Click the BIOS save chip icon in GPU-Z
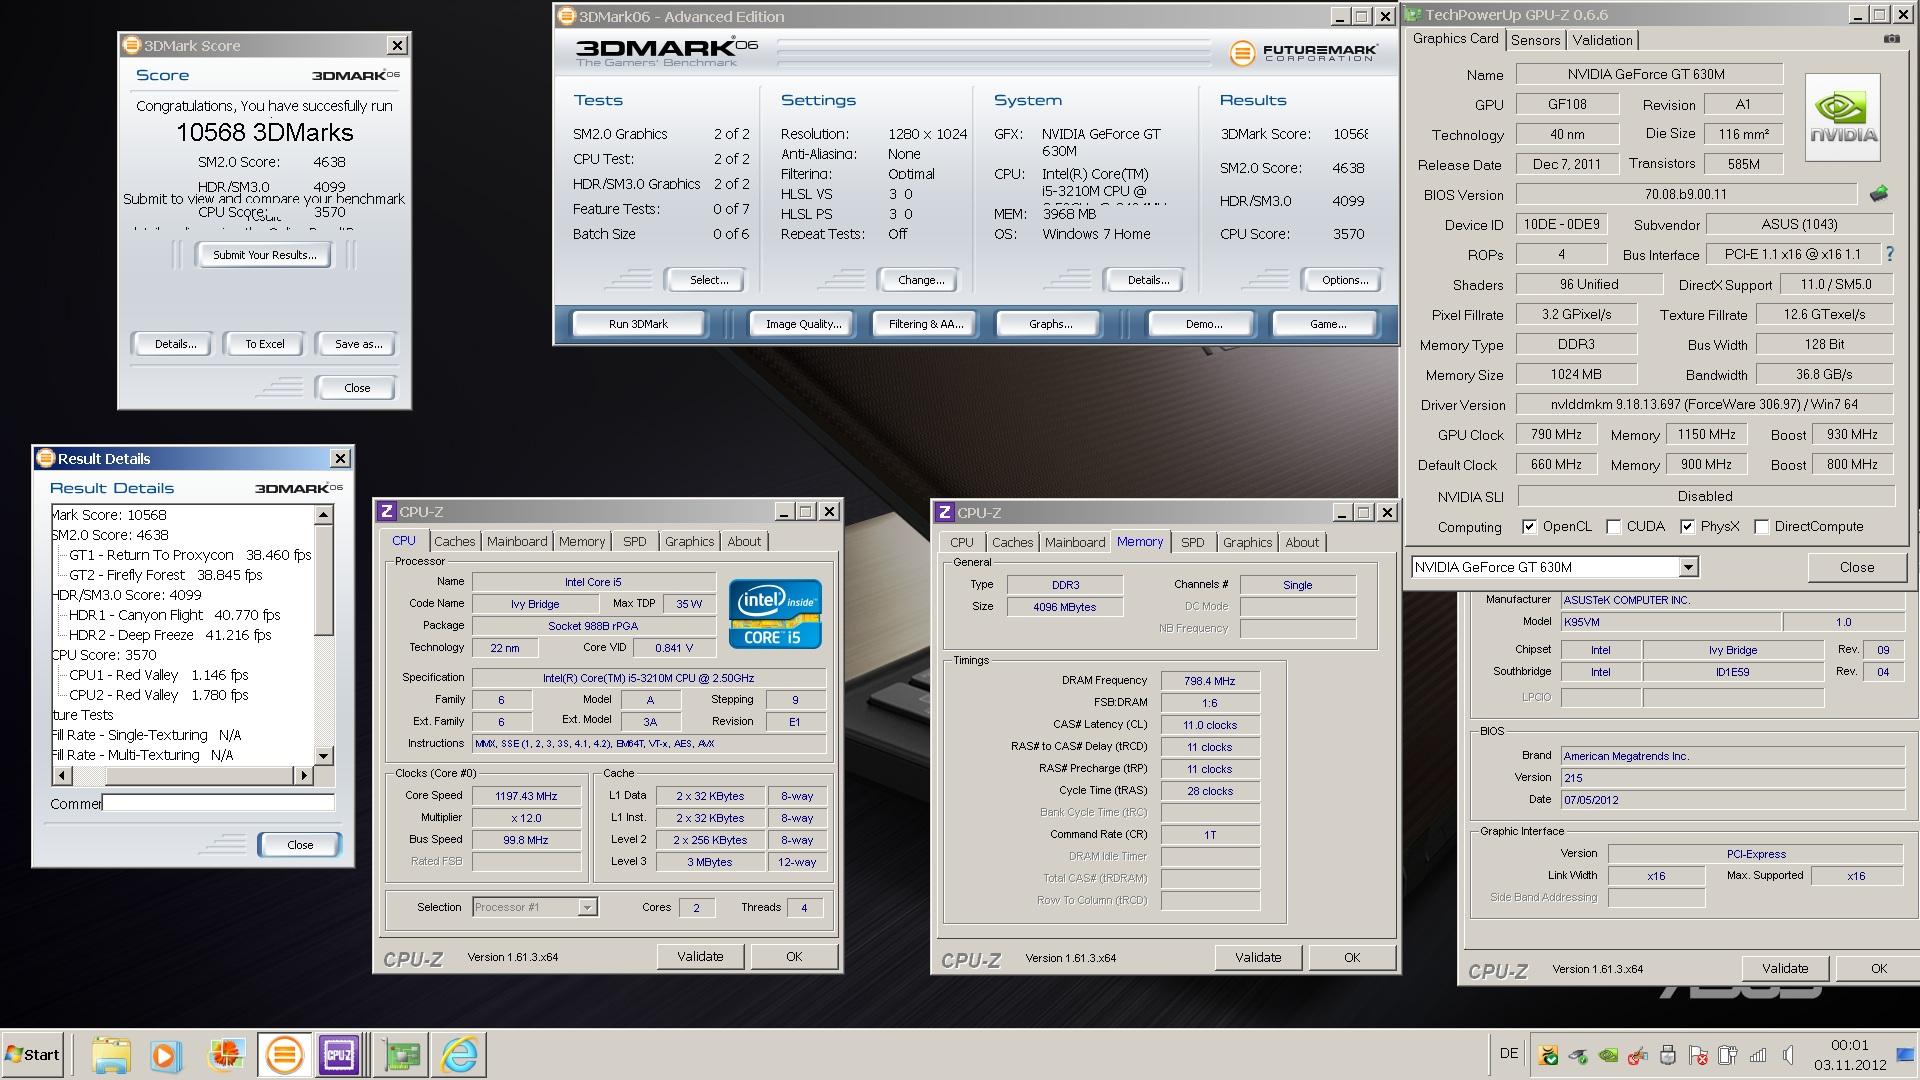1920x1080 pixels. click(x=1879, y=194)
